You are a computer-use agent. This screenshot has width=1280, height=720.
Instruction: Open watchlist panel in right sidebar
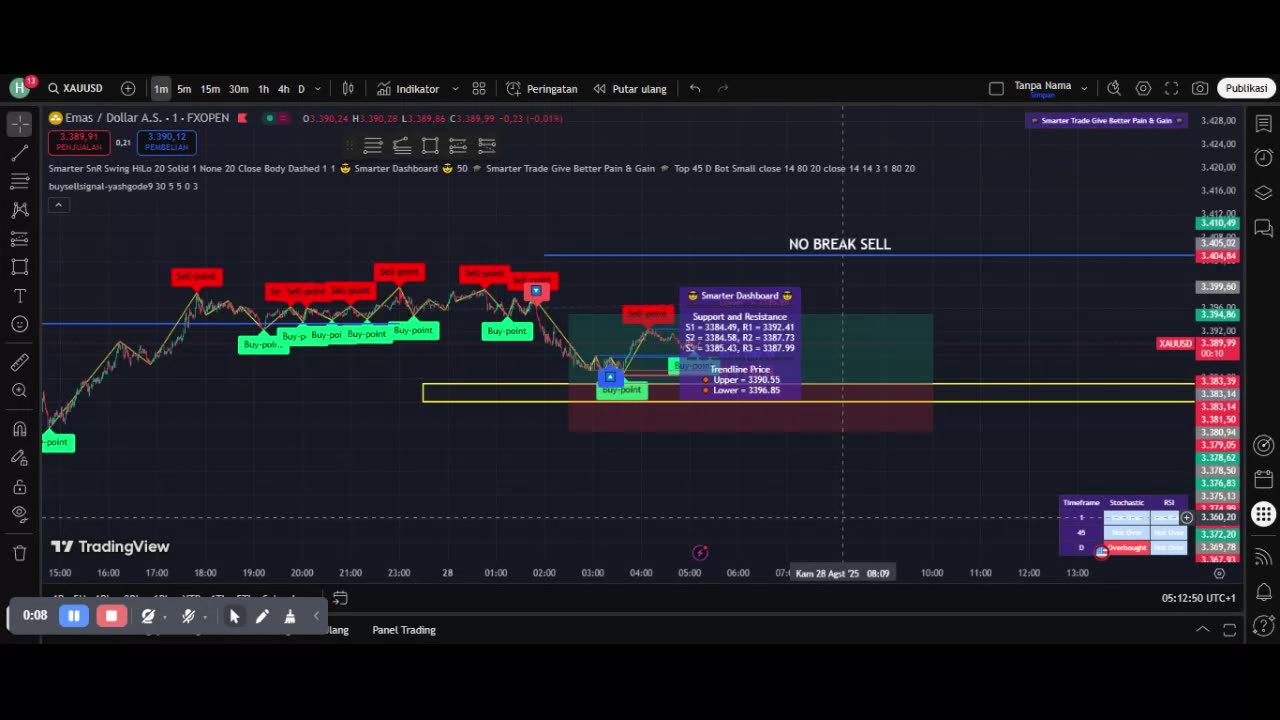[x=1264, y=125]
